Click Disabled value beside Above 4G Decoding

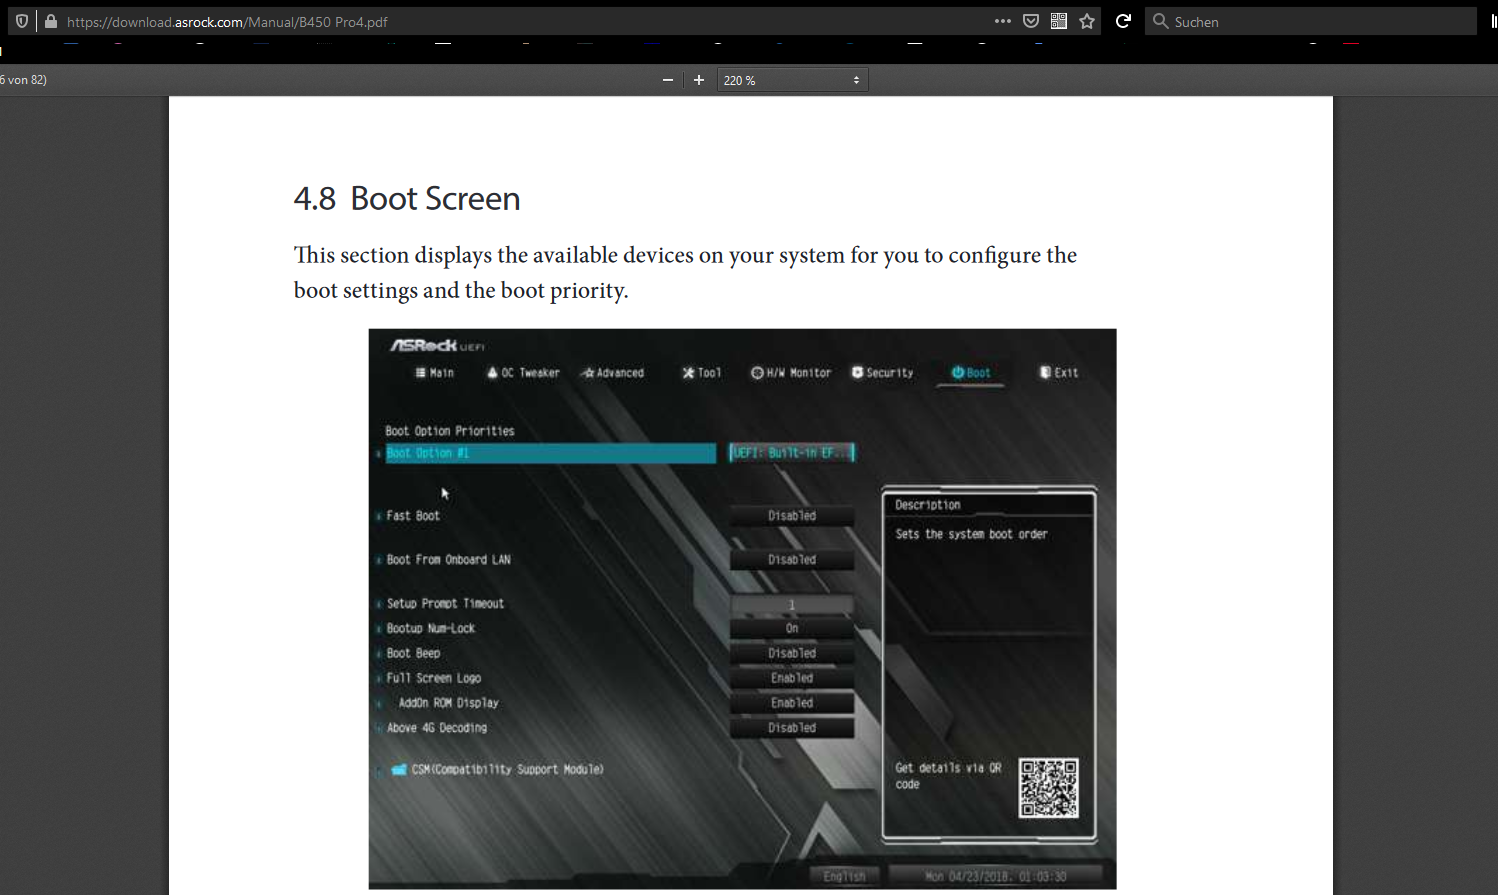click(x=792, y=728)
